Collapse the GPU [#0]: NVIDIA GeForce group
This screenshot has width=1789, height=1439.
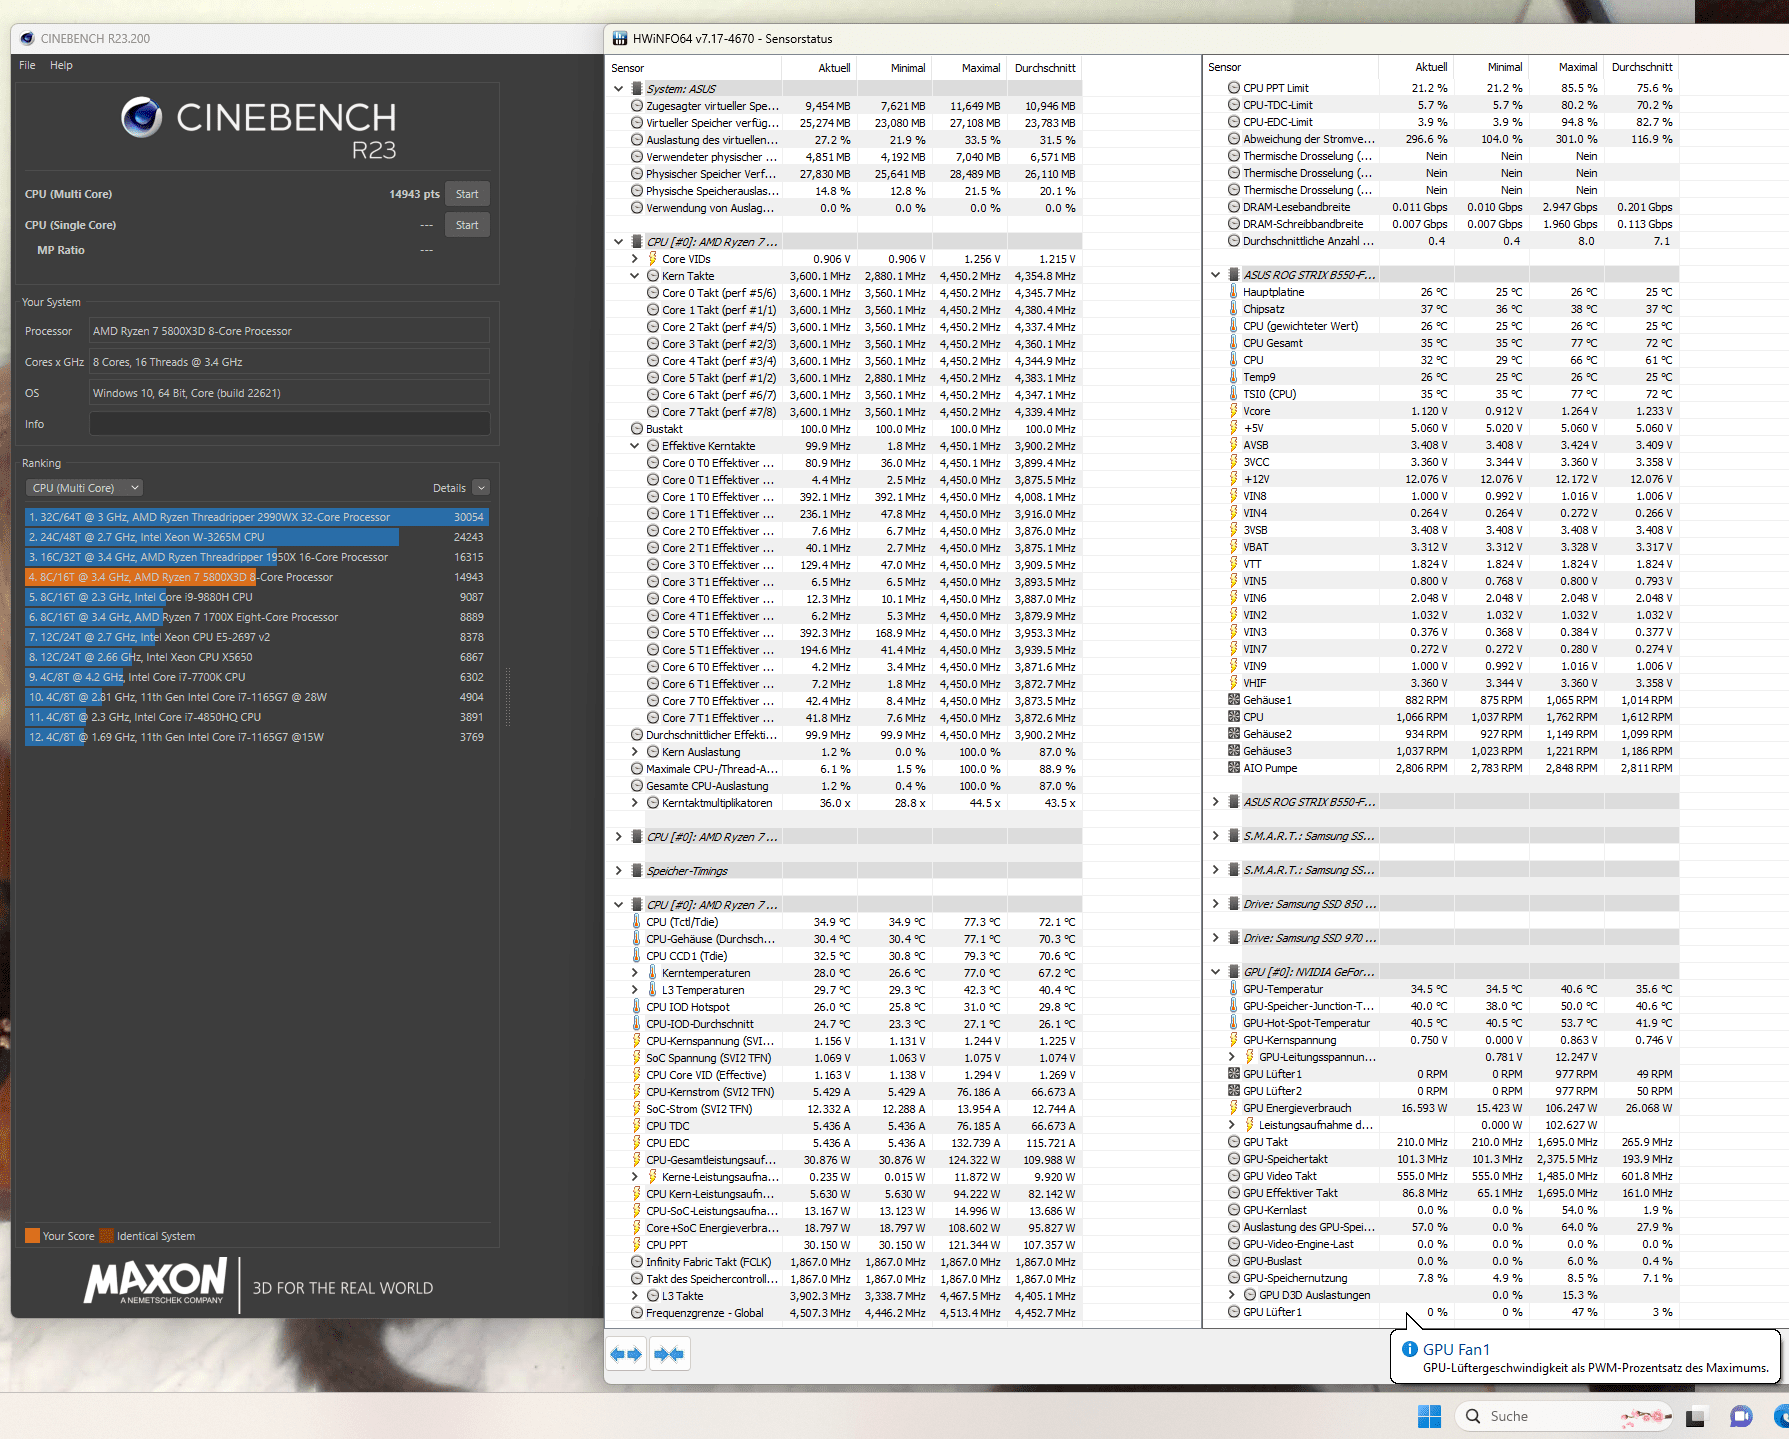pyautogui.click(x=1215, y=972)
